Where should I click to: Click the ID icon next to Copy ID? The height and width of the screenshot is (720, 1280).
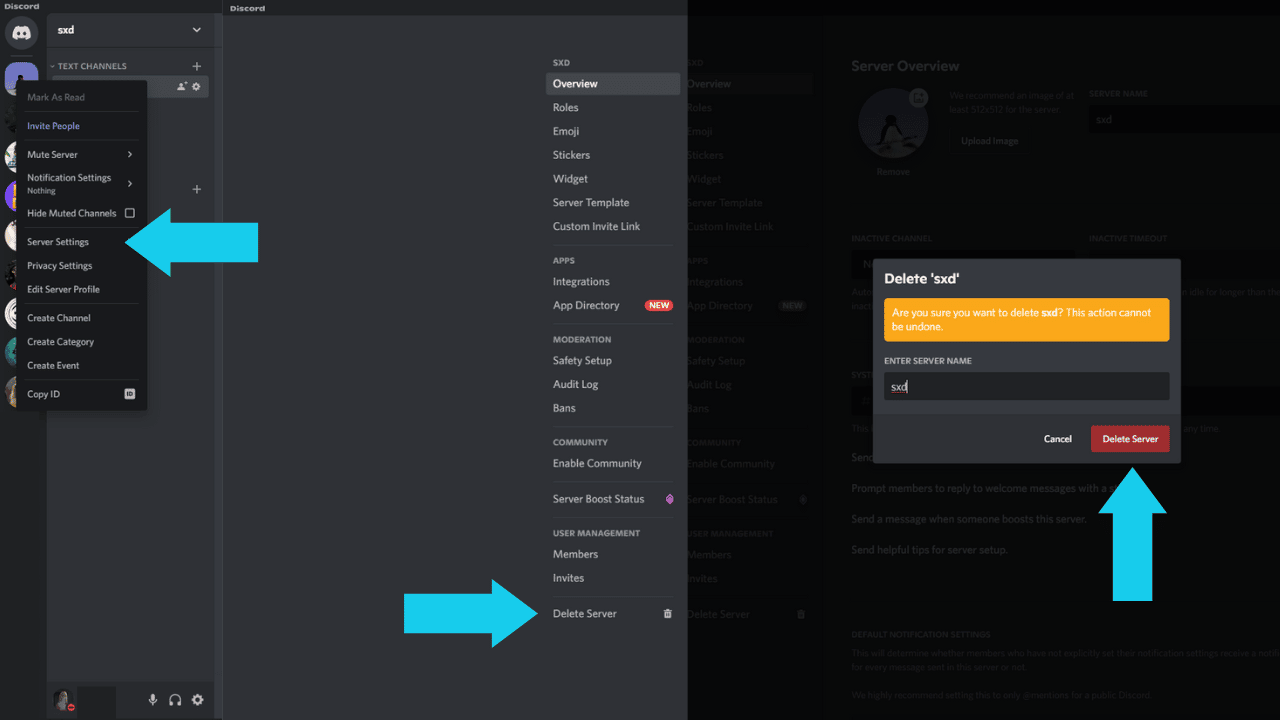[129, 394]
